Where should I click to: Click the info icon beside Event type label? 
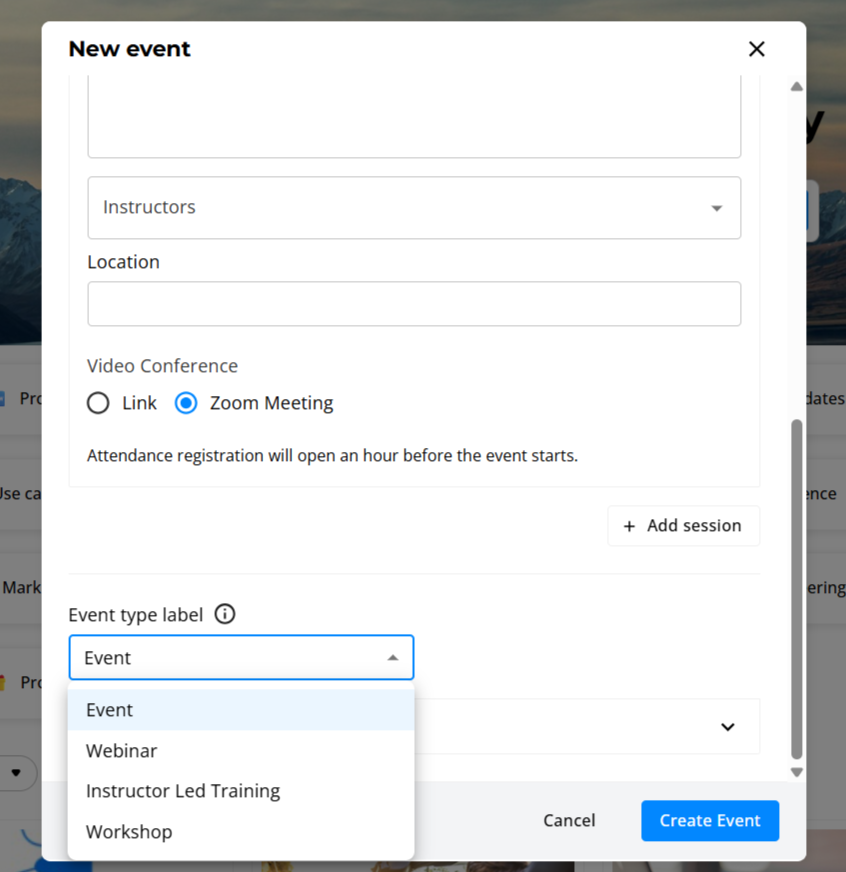(x=225, y=614)
